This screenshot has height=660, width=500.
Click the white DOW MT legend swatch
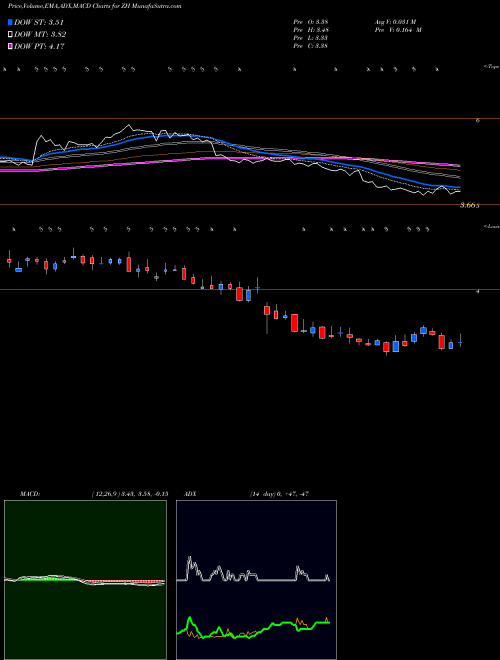pos(11,35)
